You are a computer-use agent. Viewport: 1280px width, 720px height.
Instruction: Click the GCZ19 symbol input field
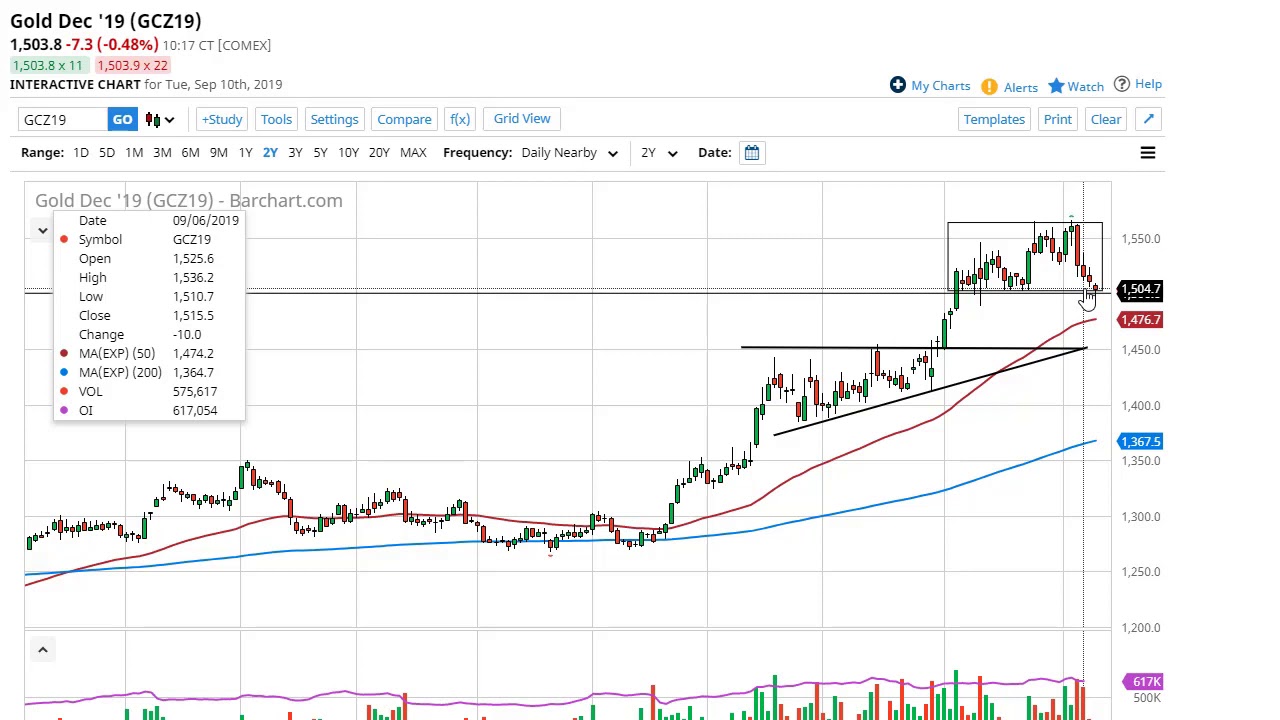click(62, 119)
